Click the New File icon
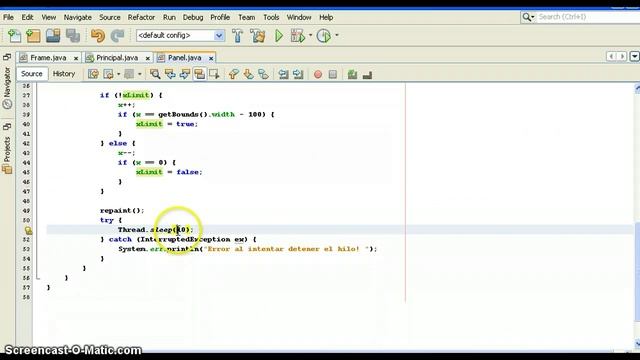Viewport: 640px width, 360px height. coord(14,36)
